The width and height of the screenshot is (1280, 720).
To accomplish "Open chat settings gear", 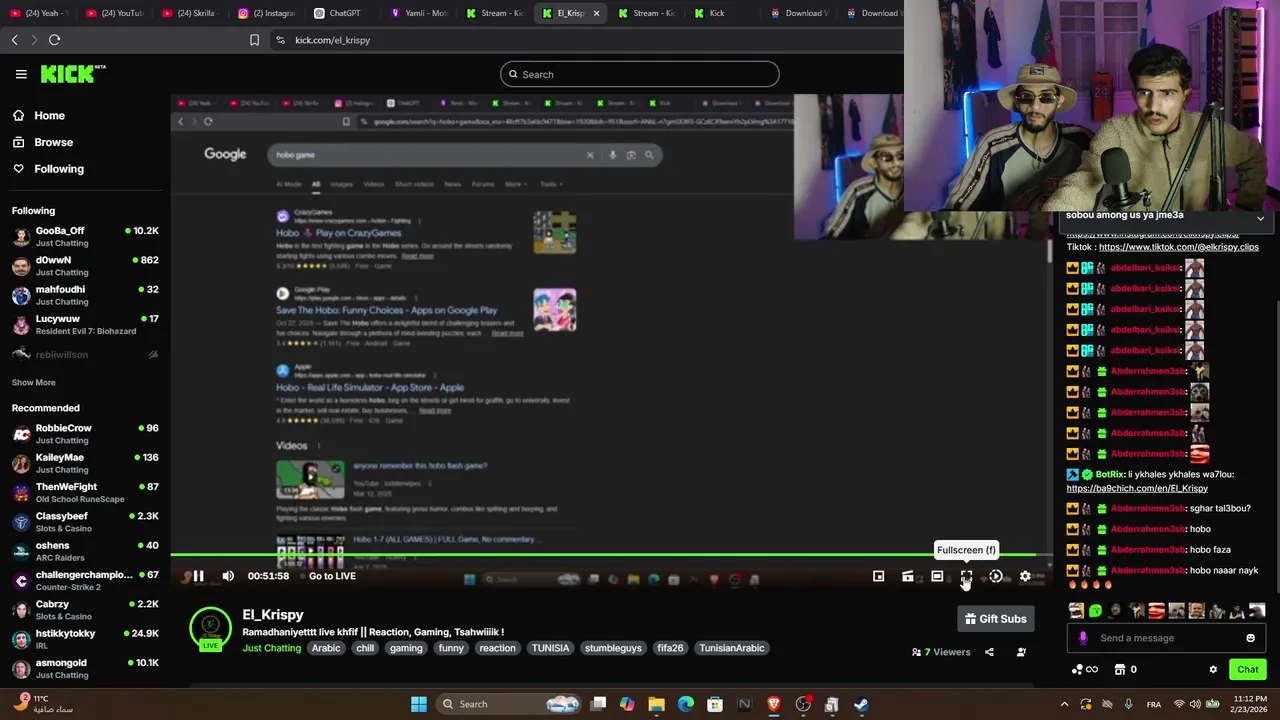I will pyautogui.click(x=1213, y=670).
